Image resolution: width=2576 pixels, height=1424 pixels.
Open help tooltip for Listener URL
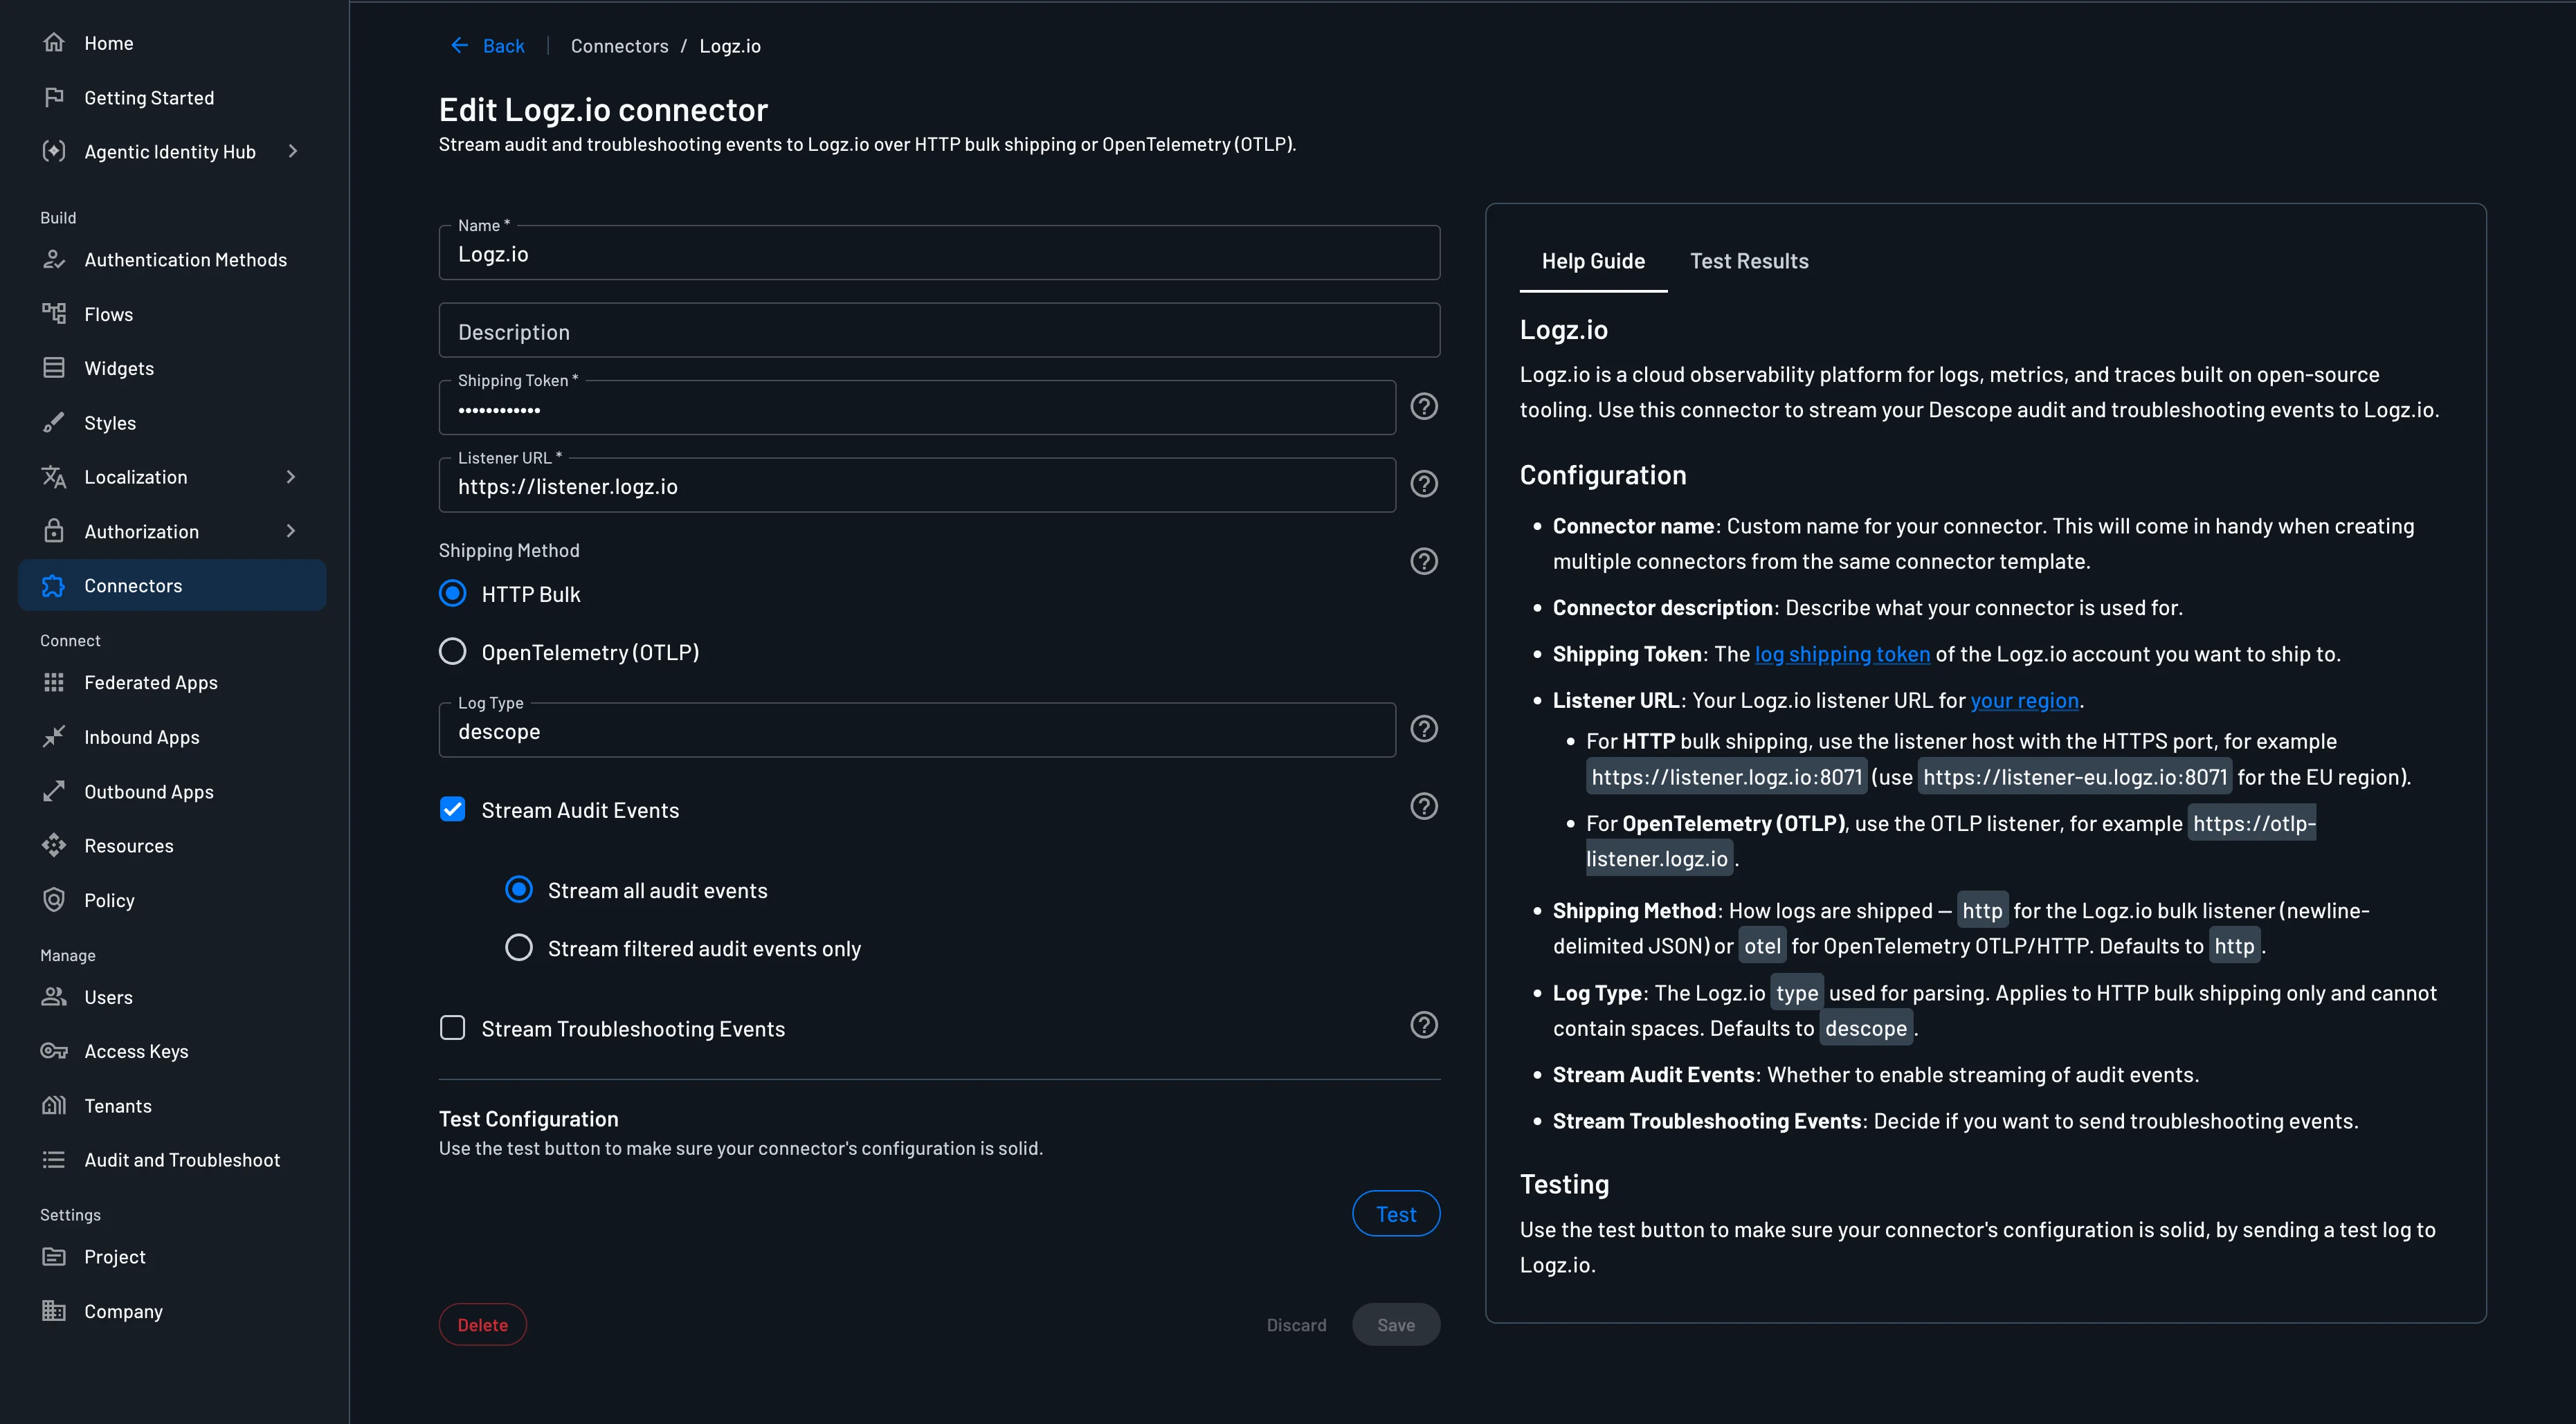pyautogui.click(x=1424, y=484)
